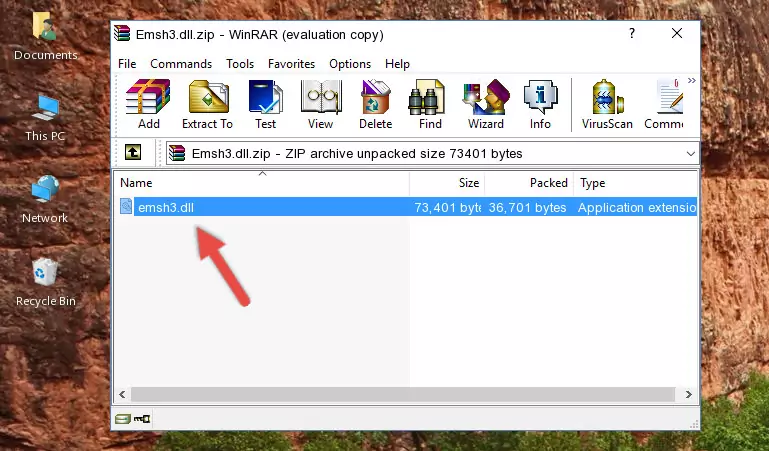
Task: Run the VirusScan icon
Action: click(x=607, y=104)
